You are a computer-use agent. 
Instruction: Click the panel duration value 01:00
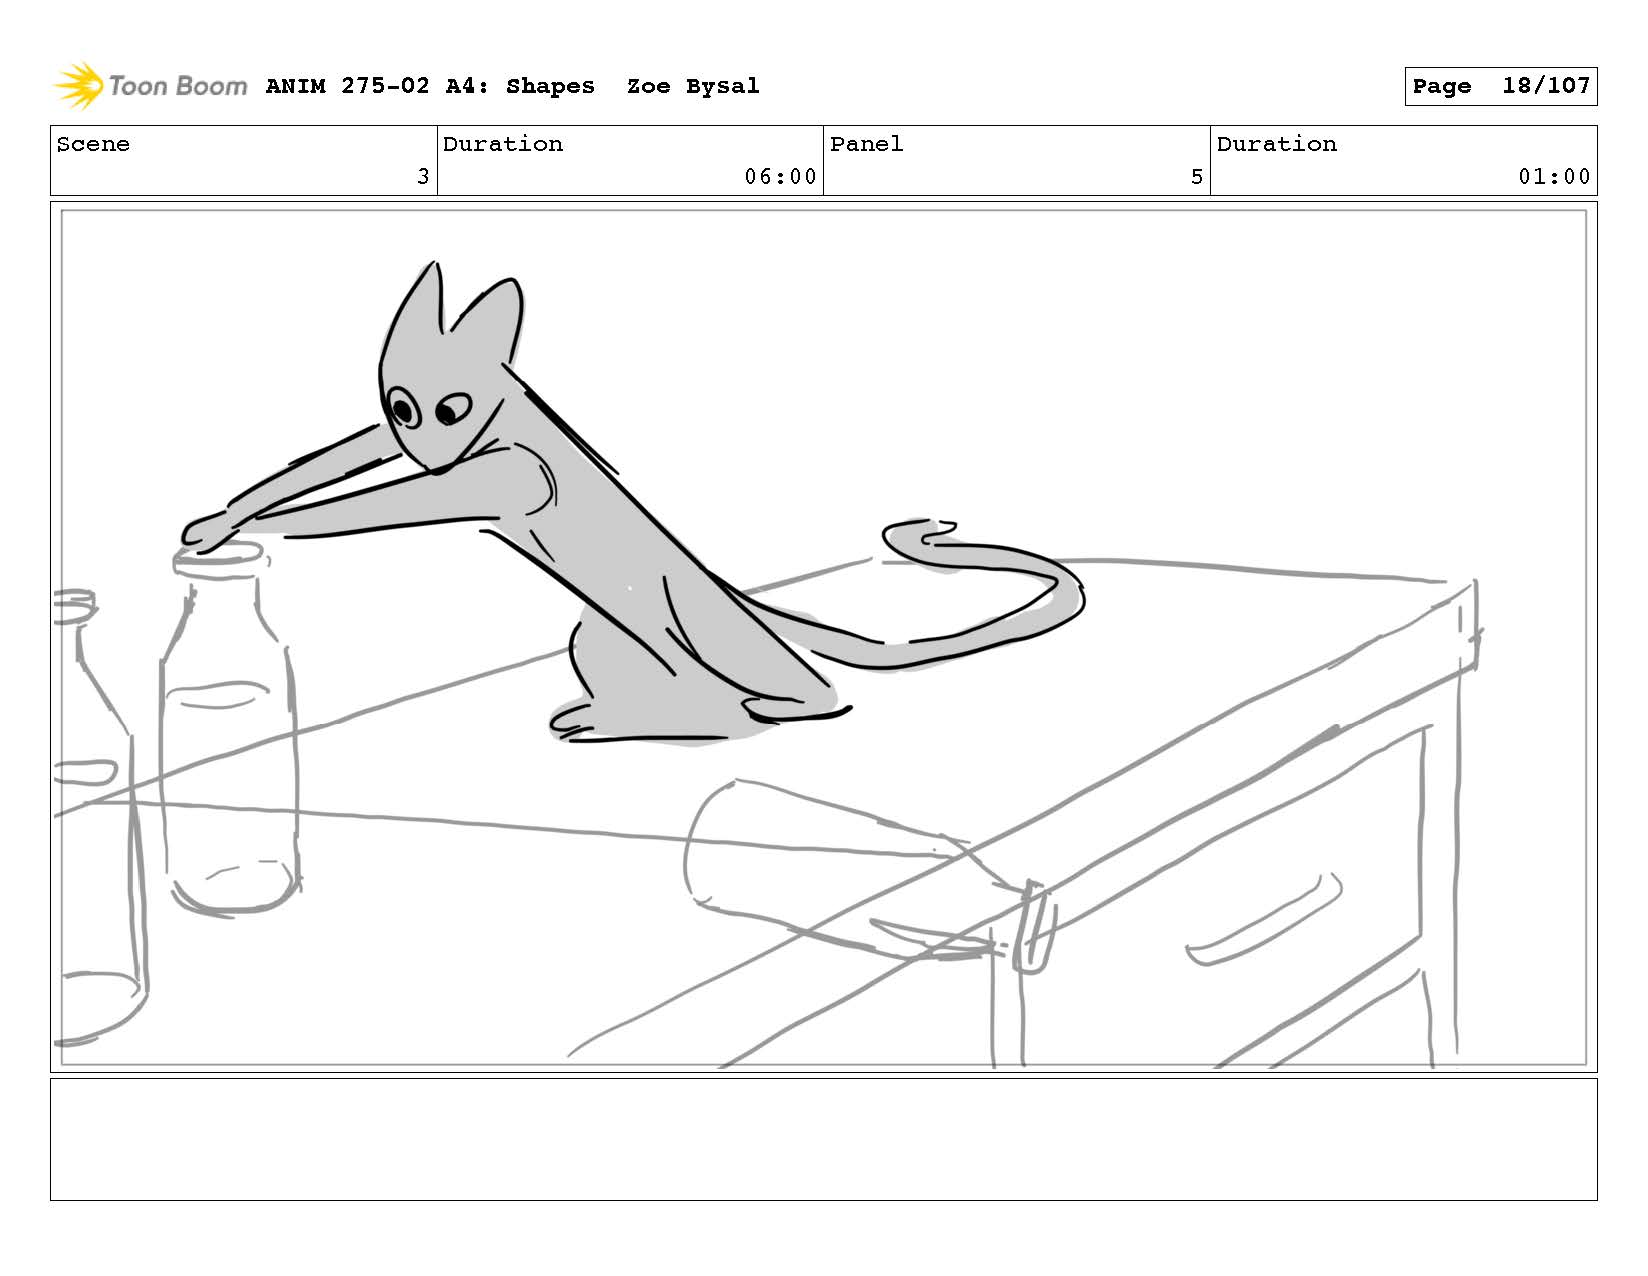[x=1553, y=177]
